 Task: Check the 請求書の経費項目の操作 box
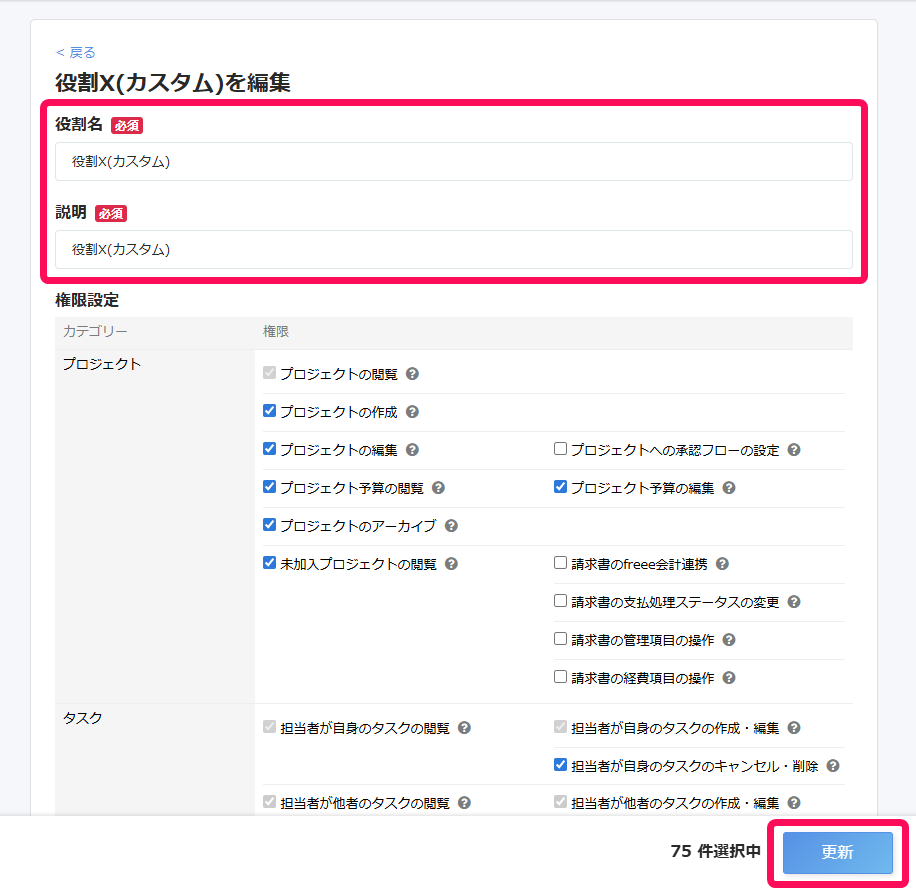[x=562, y=677]
